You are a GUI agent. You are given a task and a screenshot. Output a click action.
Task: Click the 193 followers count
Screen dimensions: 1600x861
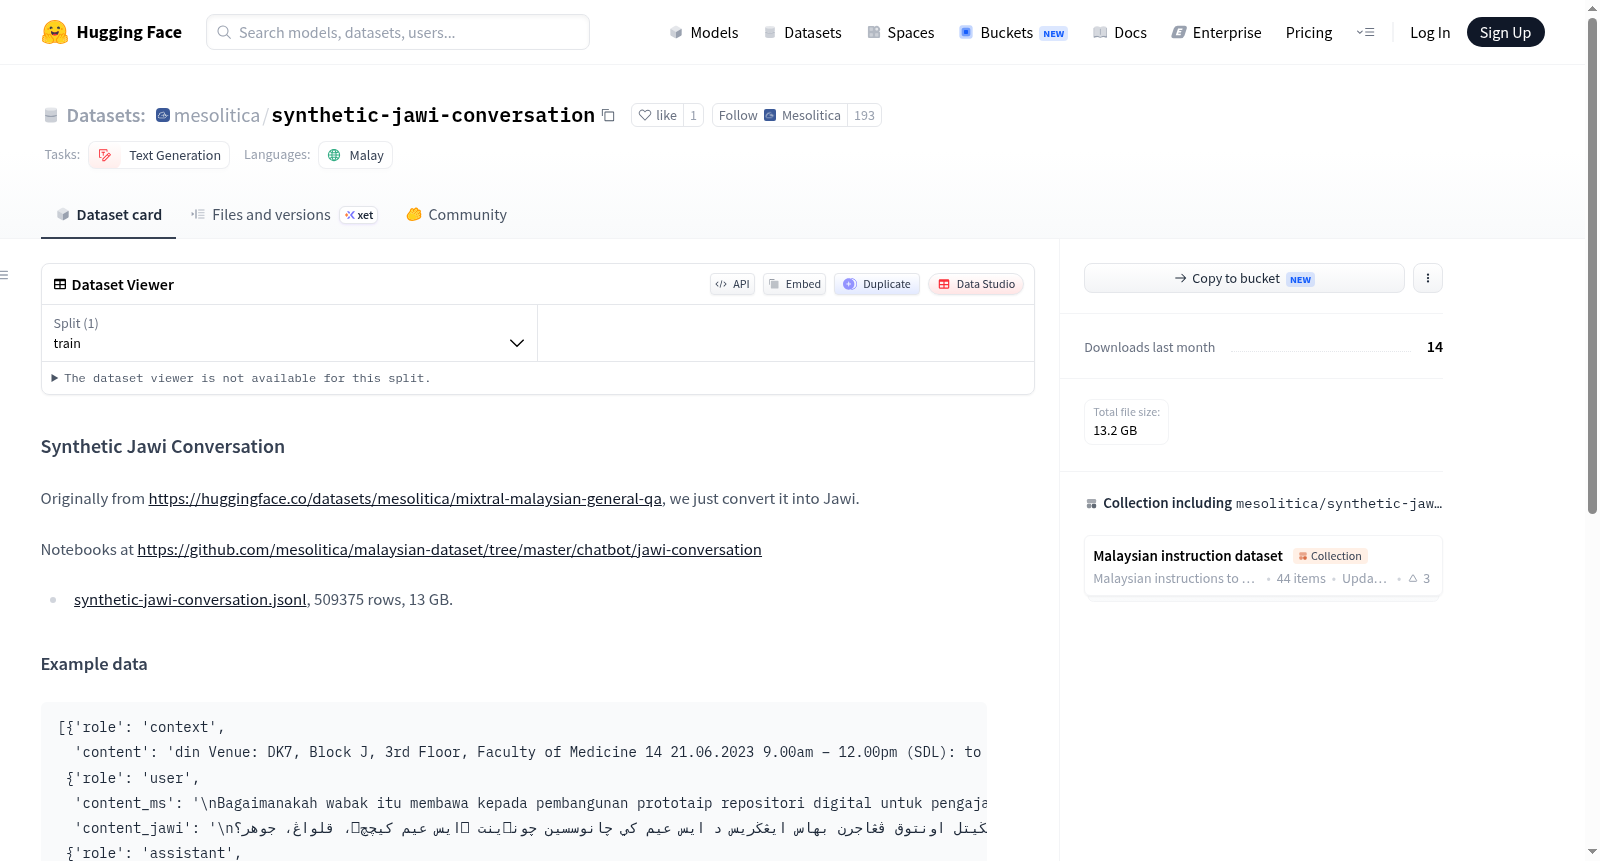tap(864, 115)
